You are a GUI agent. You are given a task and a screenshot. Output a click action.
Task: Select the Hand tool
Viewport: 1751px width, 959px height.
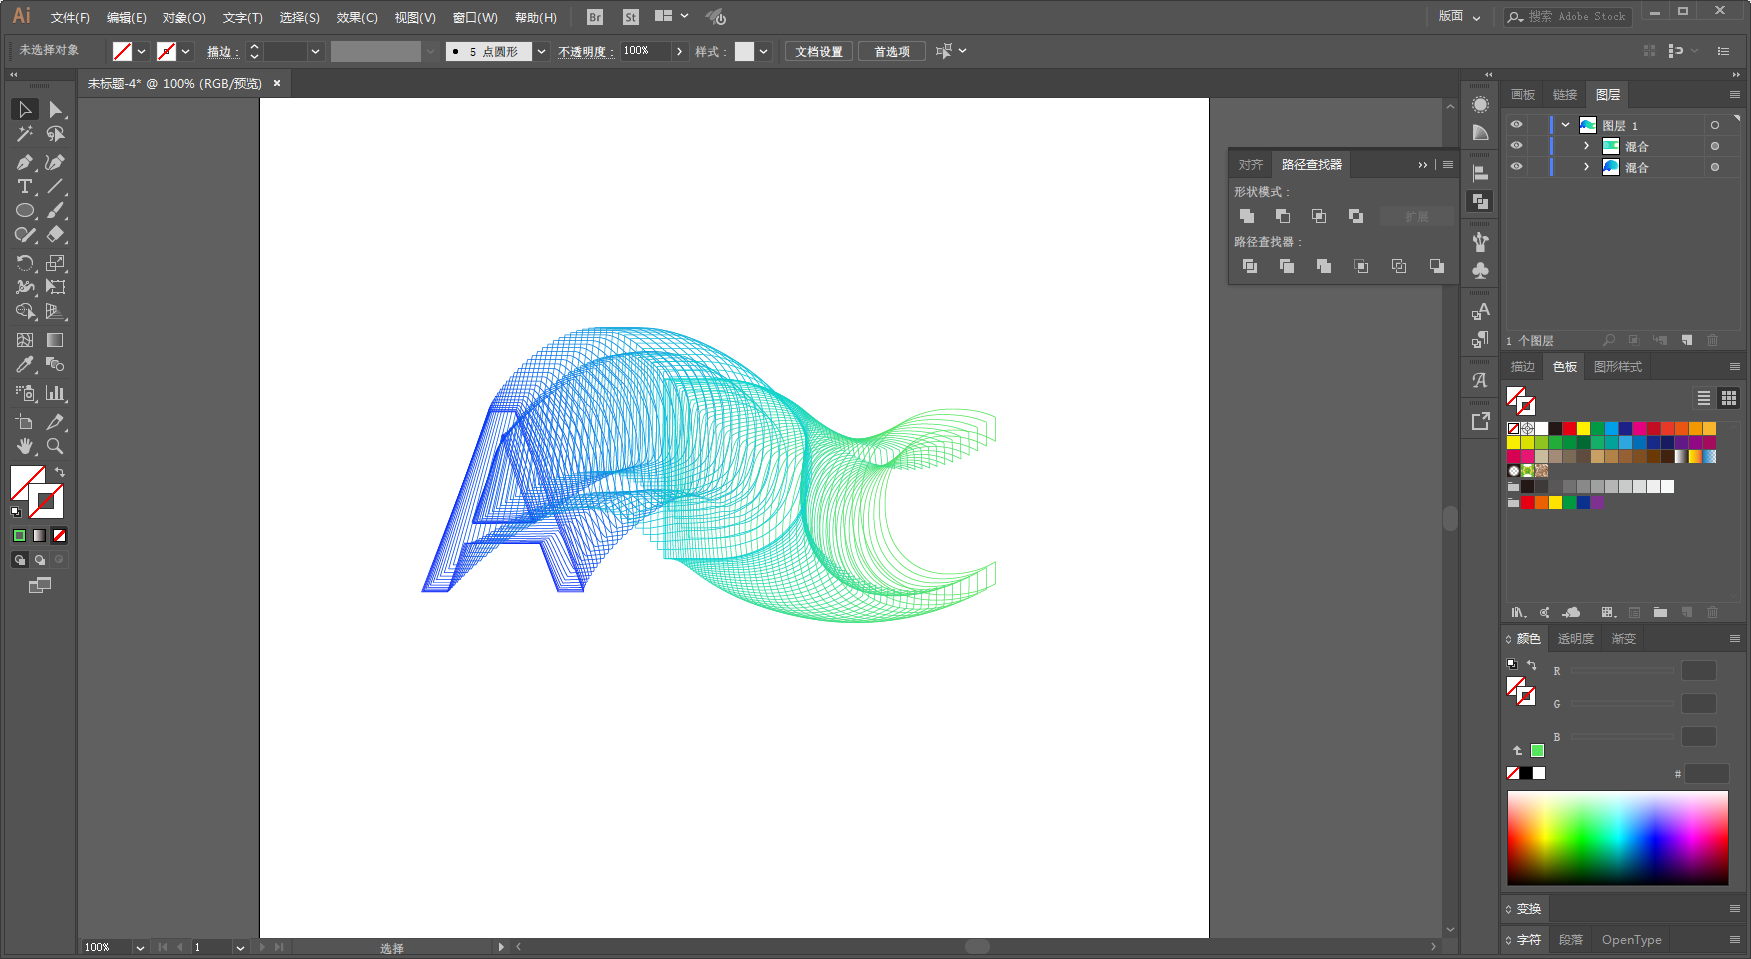click(25, 446)
